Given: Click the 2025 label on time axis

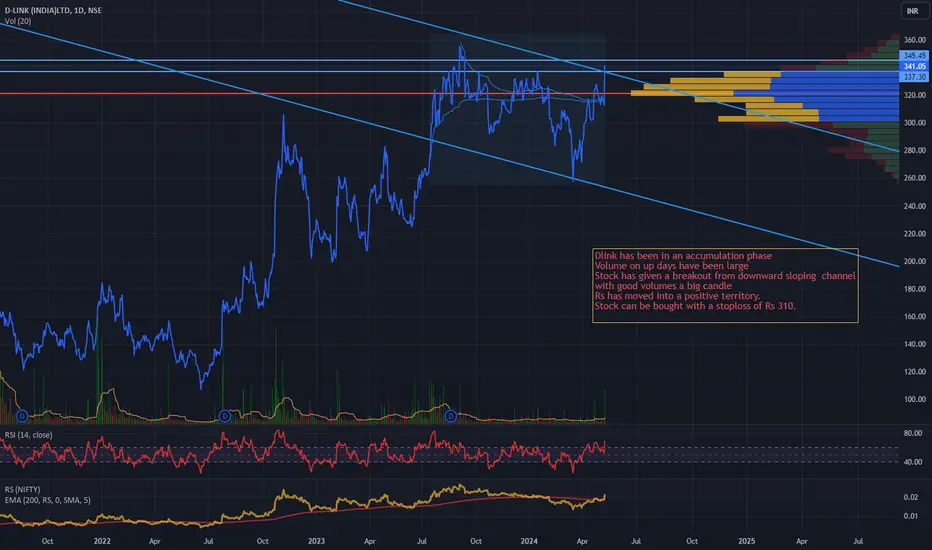Looking at the screenshot, I should coord(747,541).
